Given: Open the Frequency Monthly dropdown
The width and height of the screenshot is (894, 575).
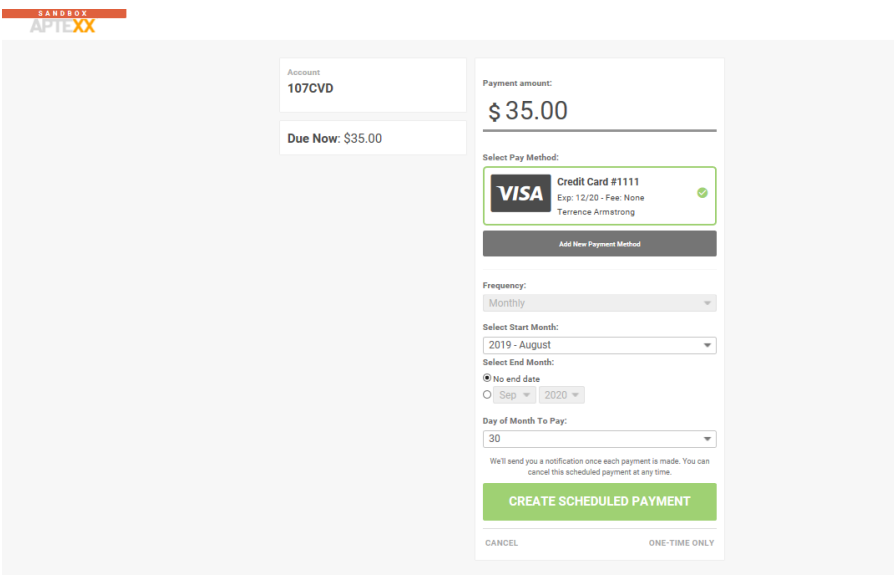Looking at the screenshot, I should tap(599, 303).
